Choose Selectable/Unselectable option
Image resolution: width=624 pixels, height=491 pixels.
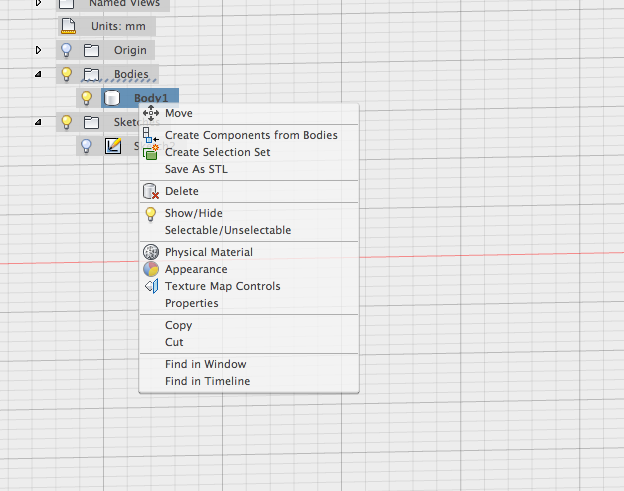[249, 230]
